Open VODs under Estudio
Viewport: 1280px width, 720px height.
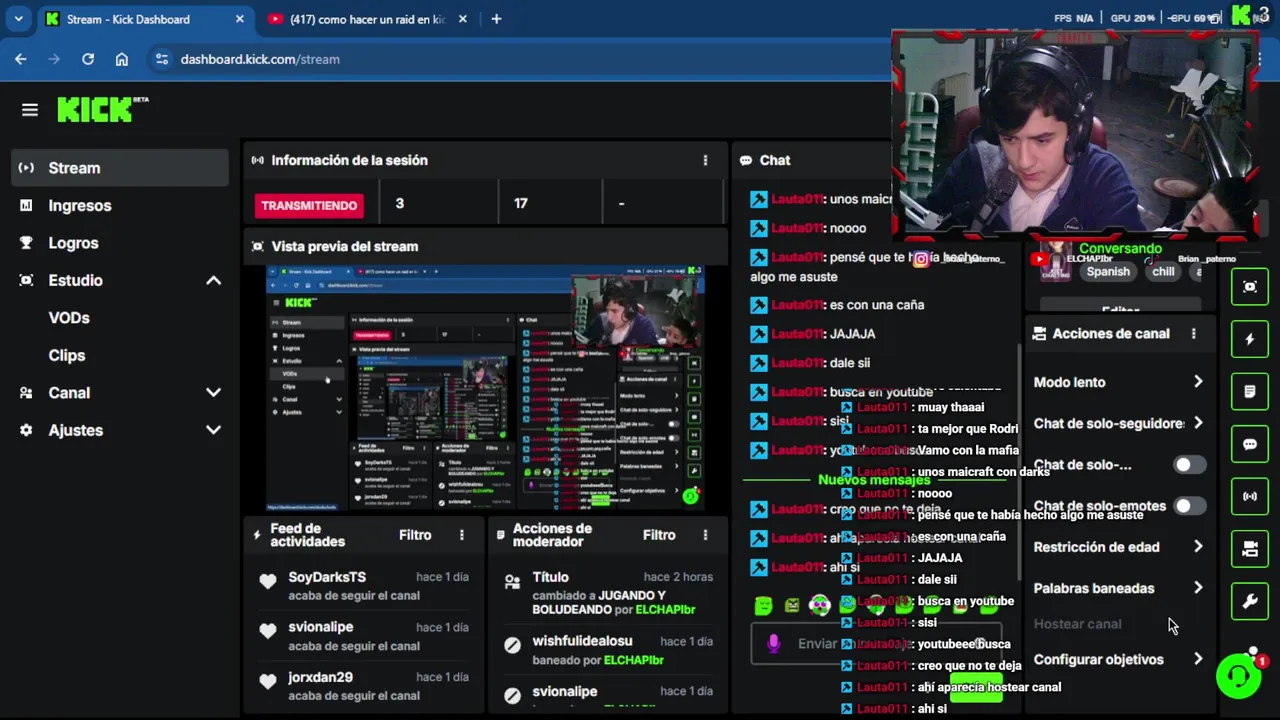coord(69,318)
